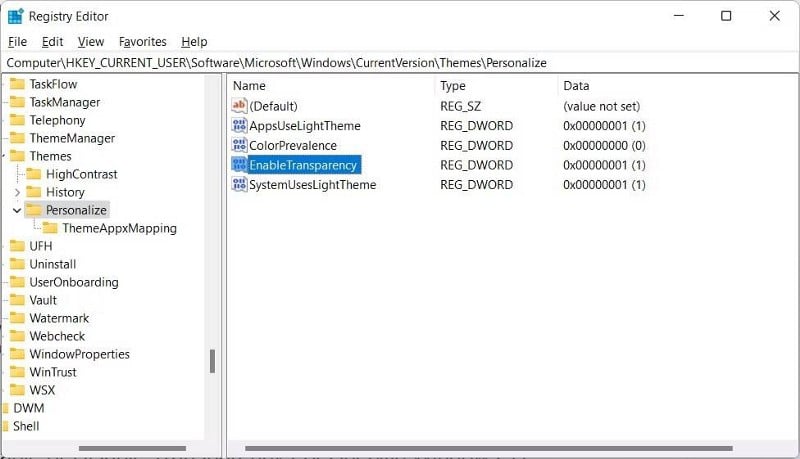The image size is (800, 459).
Task: Select the DWM key in tree
Action: pyautogui.click(x=29, y=408)
